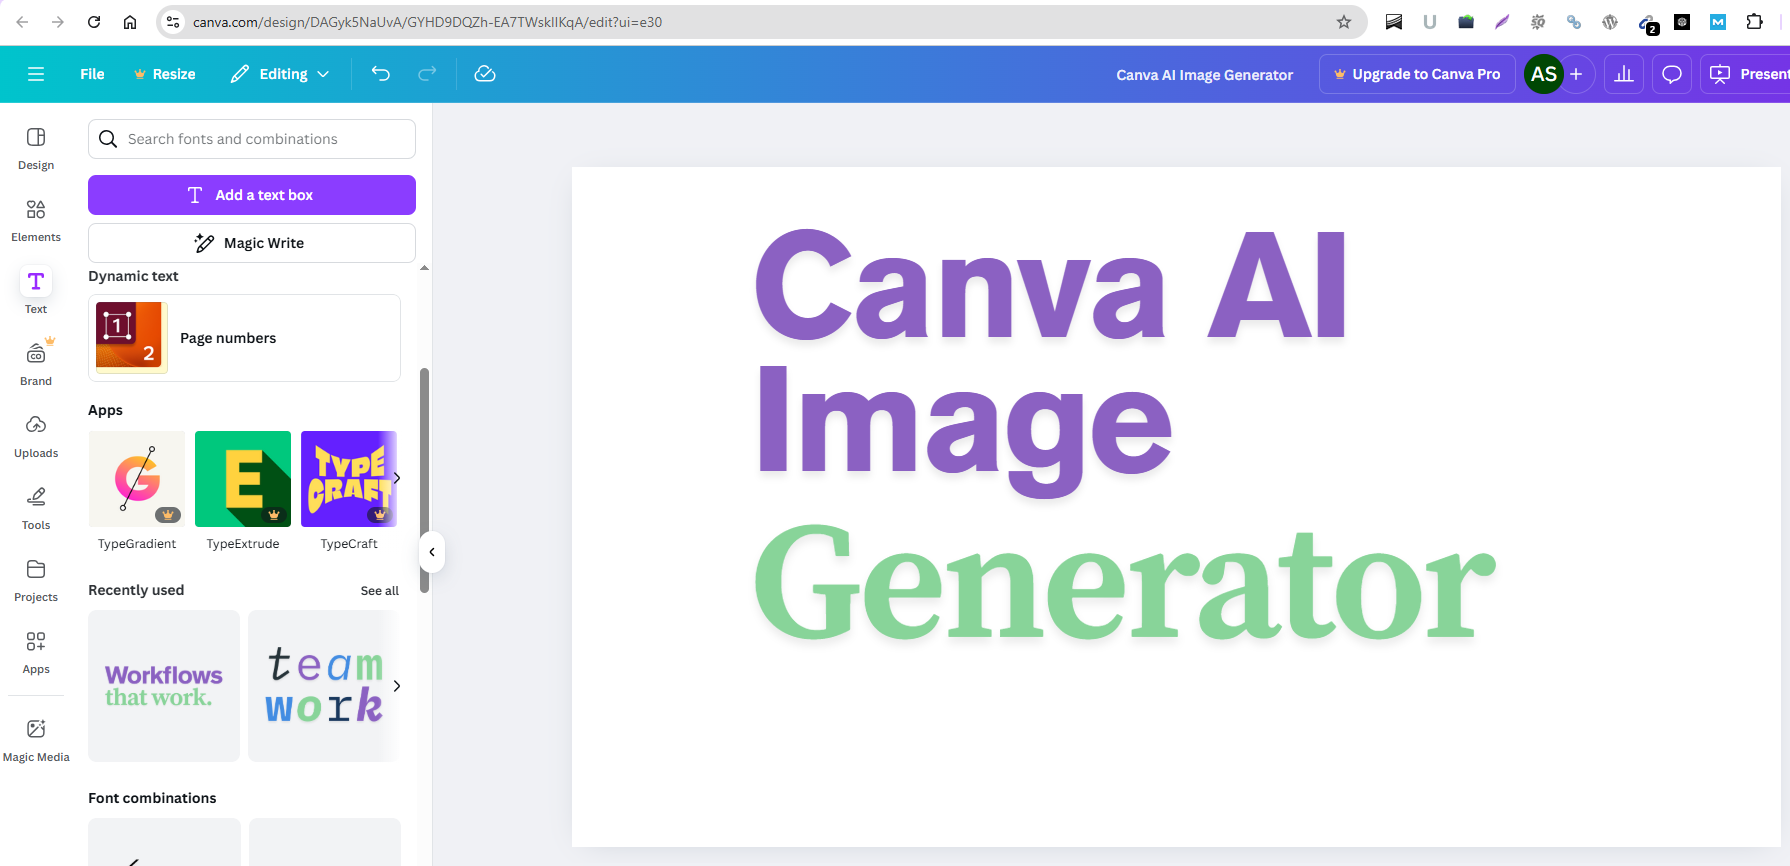The height and width of the screenshot is (866, 1790).
Task: Expand the Editing mode dropdown
Action: point(280,74)
